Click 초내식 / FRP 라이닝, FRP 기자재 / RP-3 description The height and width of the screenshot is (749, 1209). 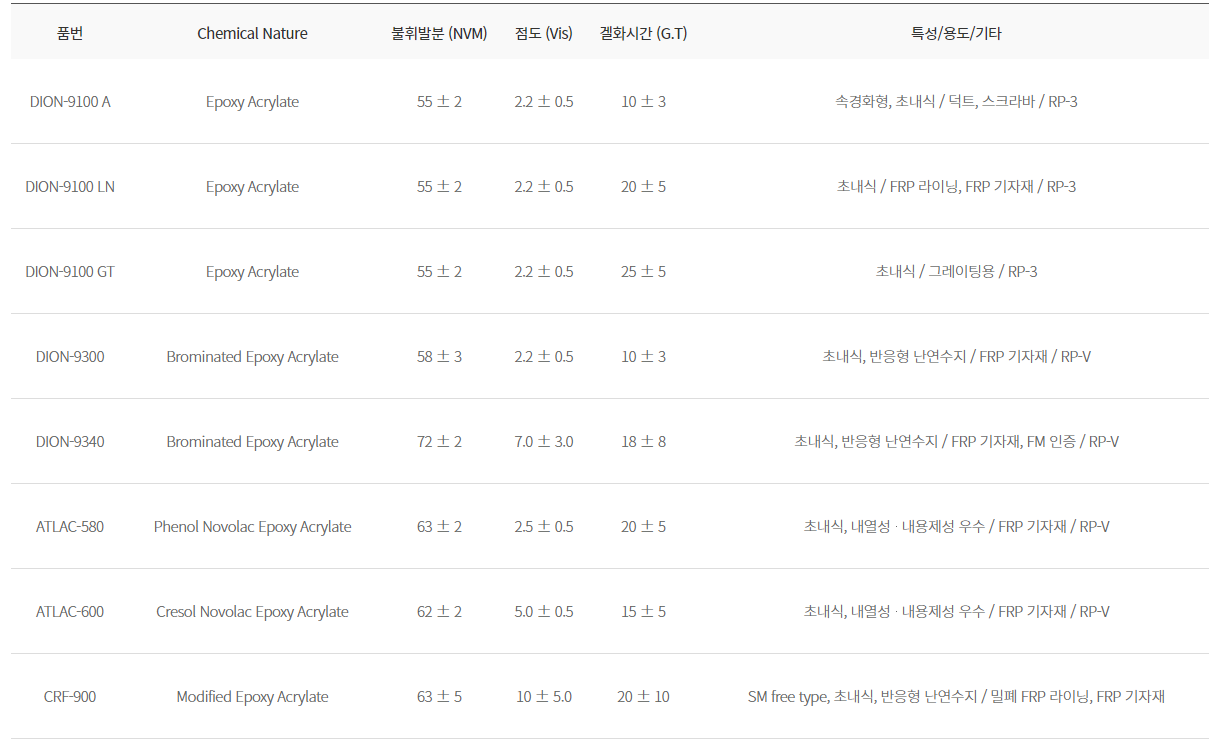pyautogui.click(x=956, y=187)
